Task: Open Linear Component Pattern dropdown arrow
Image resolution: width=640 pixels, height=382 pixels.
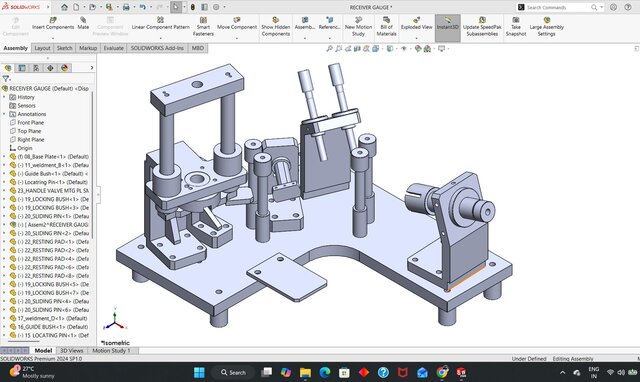Action: (160, 38)
